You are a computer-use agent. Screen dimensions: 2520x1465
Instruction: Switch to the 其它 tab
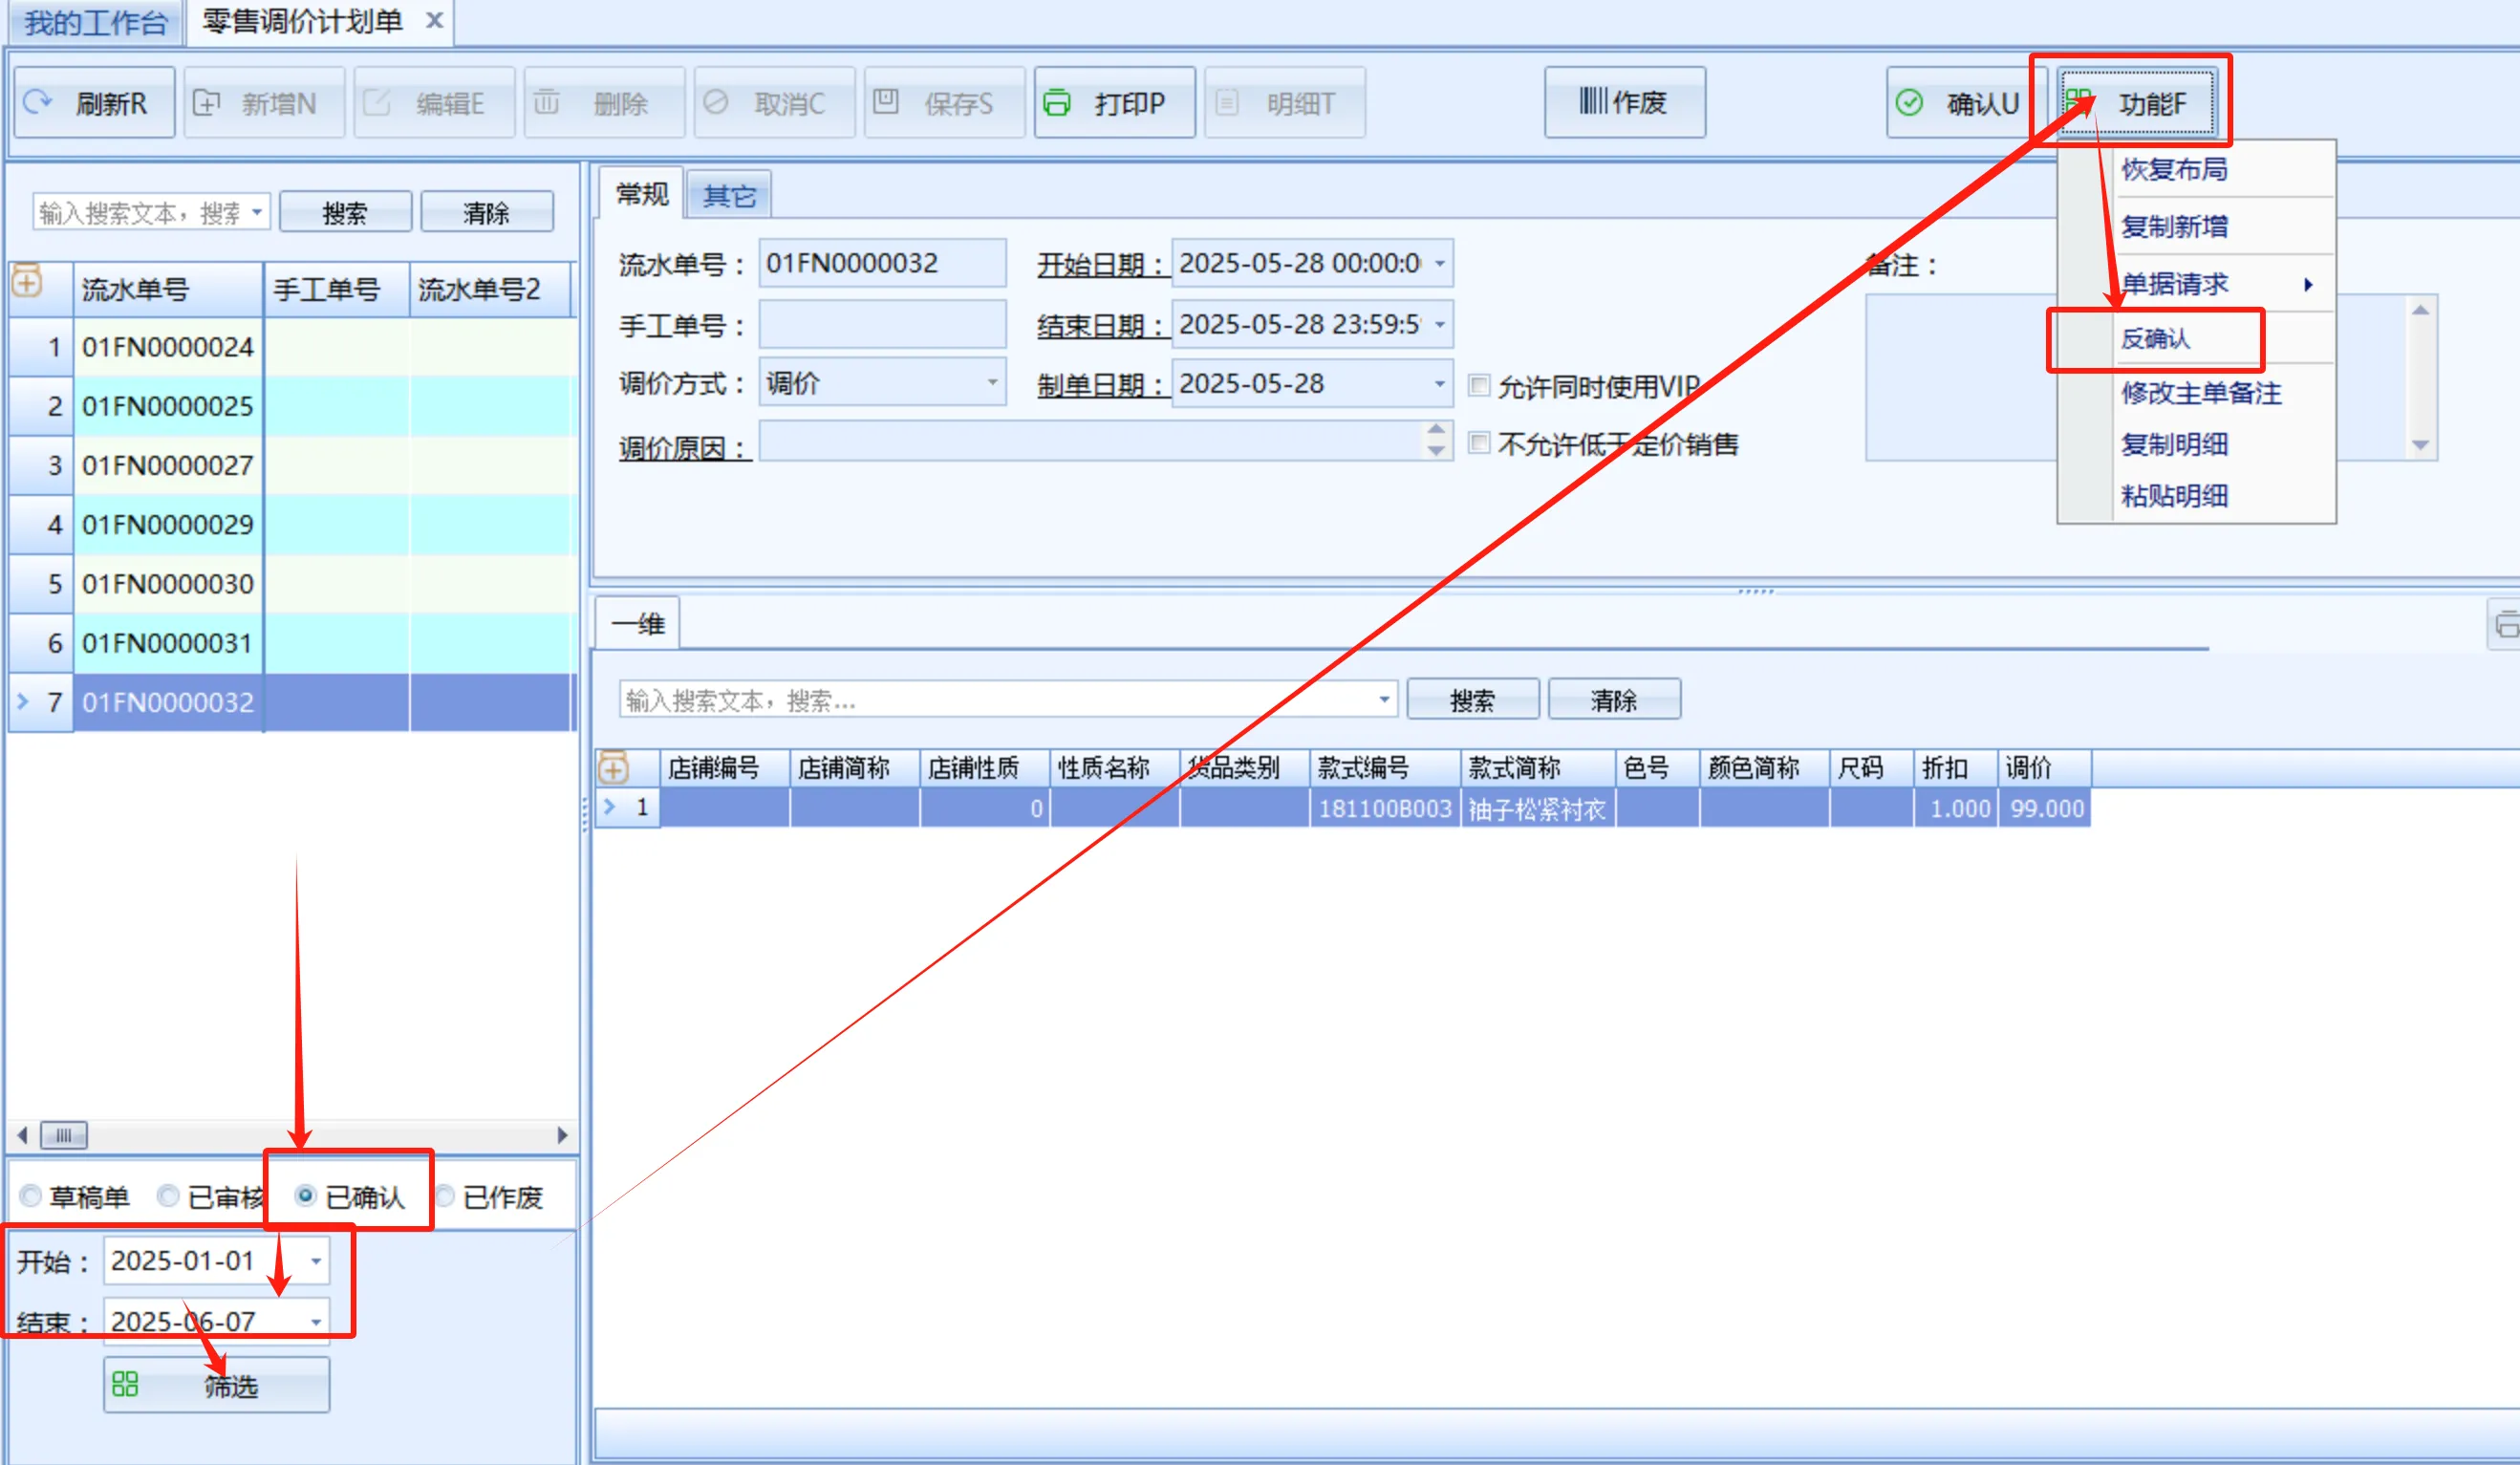coord(728,195)
